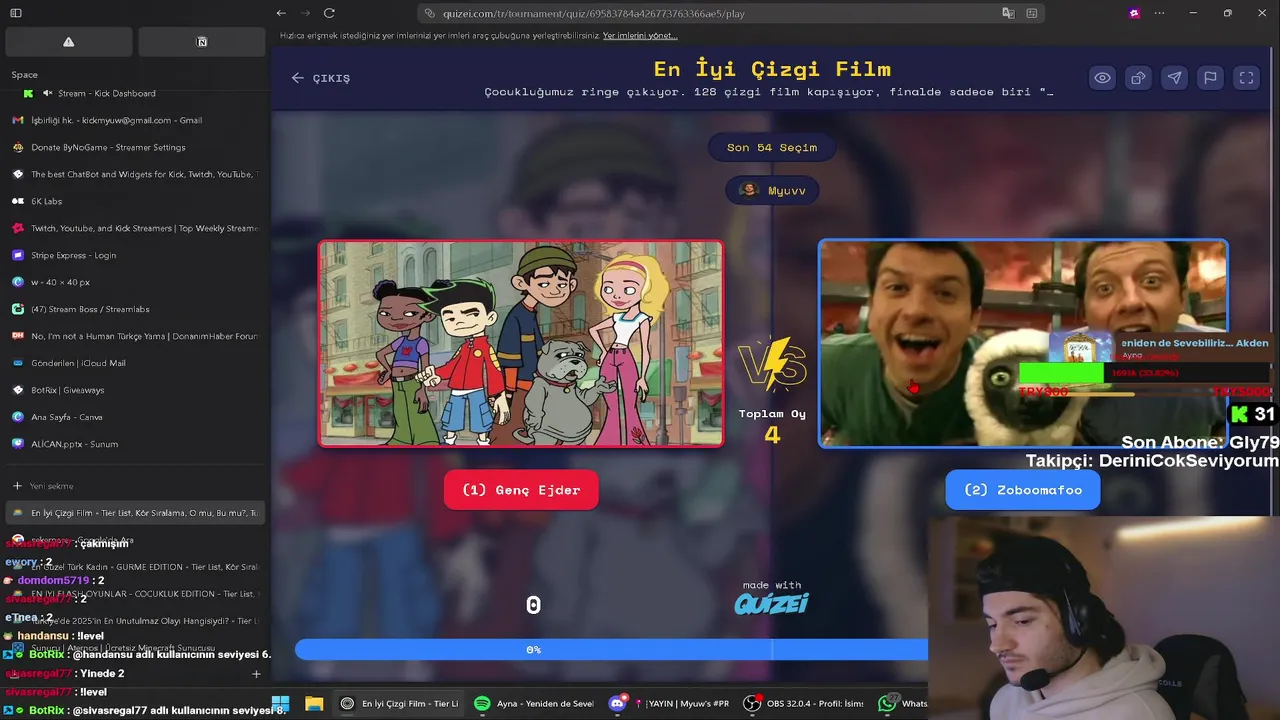Viewport: 1280px width, 720px height.
Task: Toggle the quiz eye visibility icon
Action: (x=1102, y=78)
